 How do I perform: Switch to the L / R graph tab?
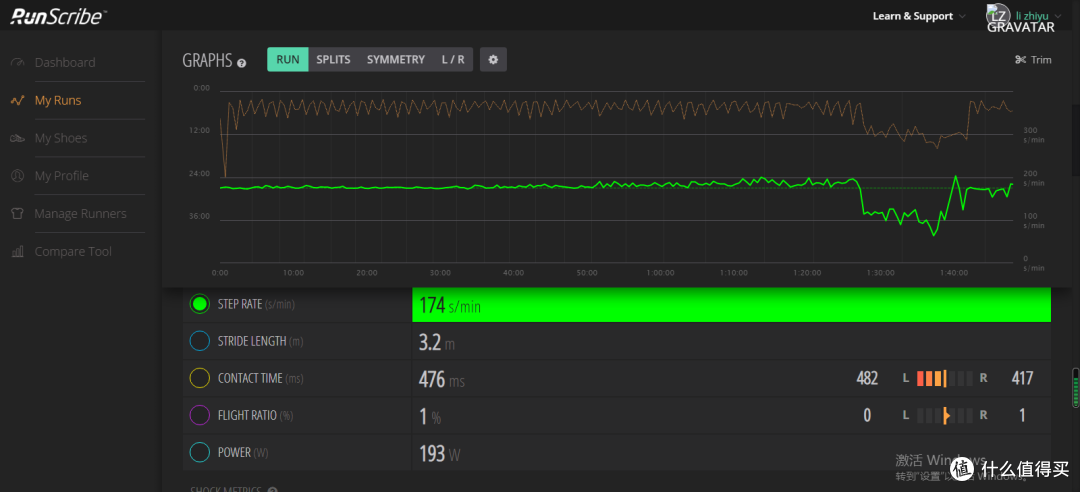pos(453,60)
